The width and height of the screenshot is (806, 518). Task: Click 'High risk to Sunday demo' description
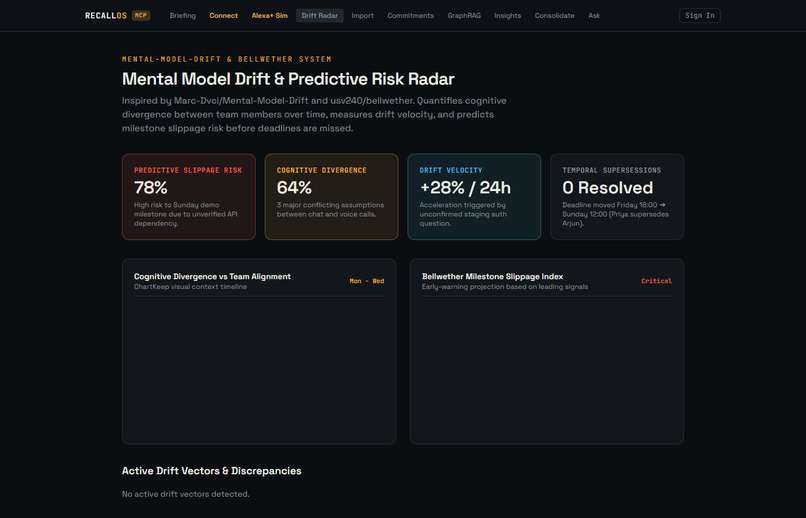(x=186, y=214)
